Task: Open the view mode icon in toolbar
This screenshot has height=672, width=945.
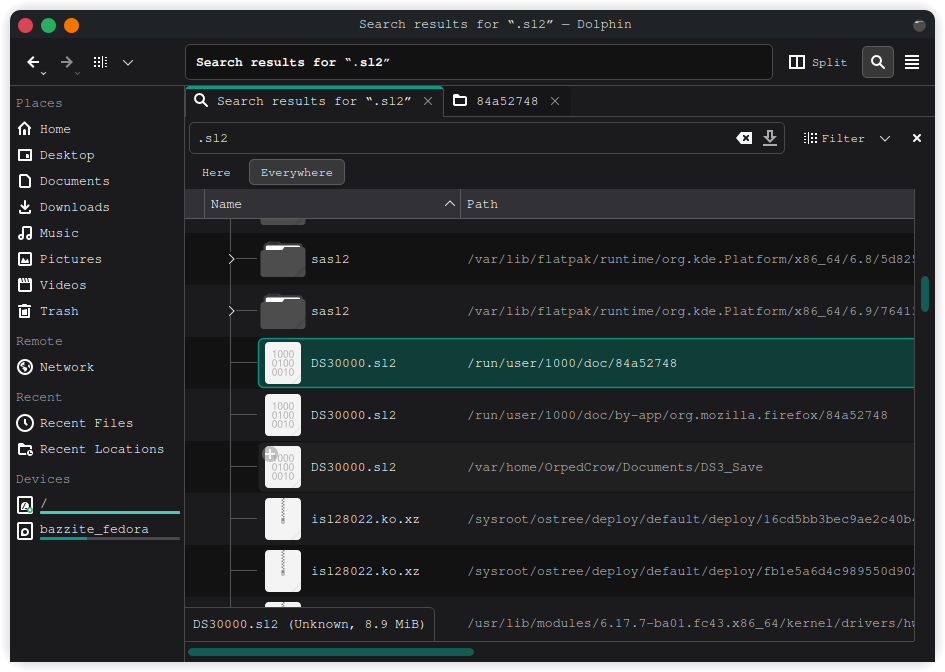Action: [x=100, y=62]
